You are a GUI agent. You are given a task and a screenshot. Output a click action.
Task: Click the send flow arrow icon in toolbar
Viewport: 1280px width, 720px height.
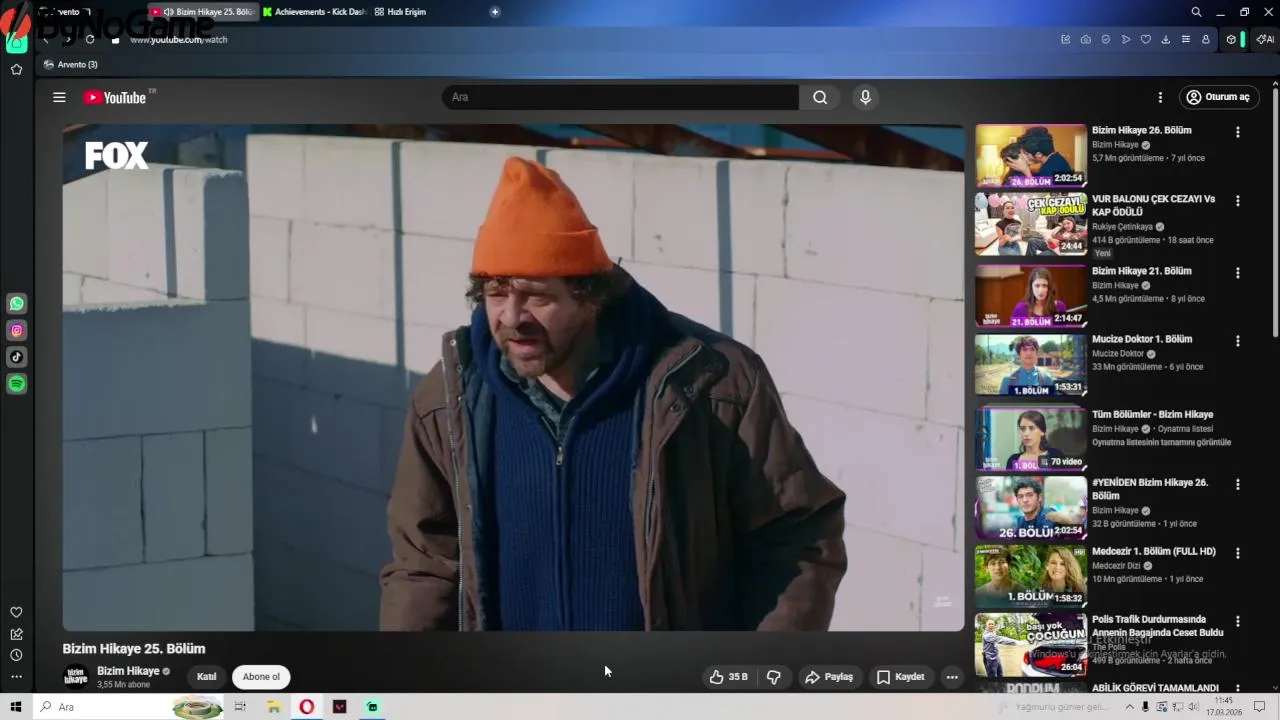[x=1126, y=39]
